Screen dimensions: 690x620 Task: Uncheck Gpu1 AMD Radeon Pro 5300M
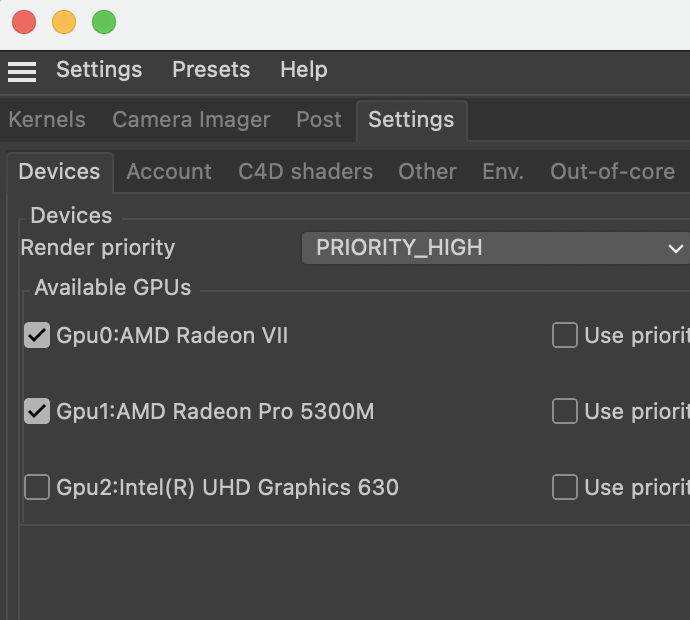point(37,411)
